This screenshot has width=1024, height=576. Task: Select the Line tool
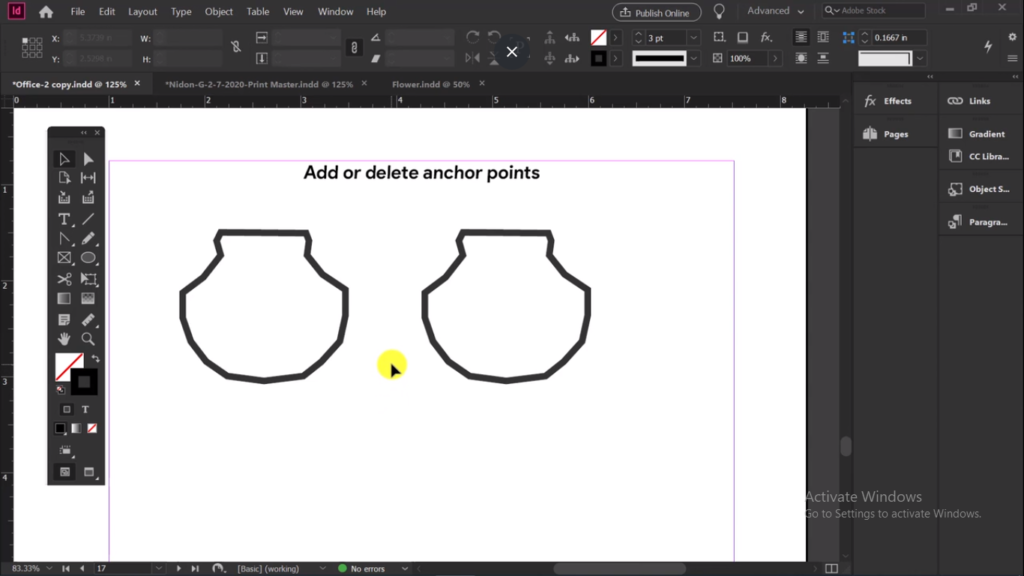[88, 219]
